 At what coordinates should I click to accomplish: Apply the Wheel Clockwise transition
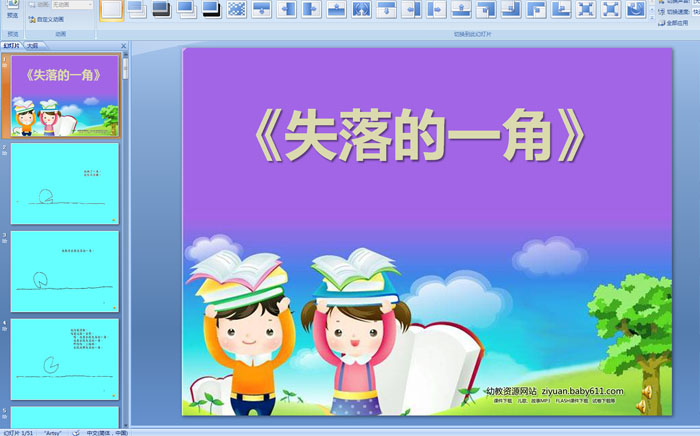(x=637, y=9)
